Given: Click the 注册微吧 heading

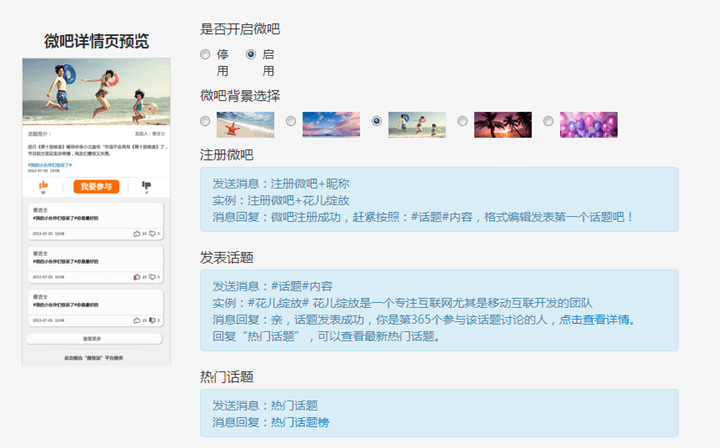Looking at the screenshot, I should (226, 155).
